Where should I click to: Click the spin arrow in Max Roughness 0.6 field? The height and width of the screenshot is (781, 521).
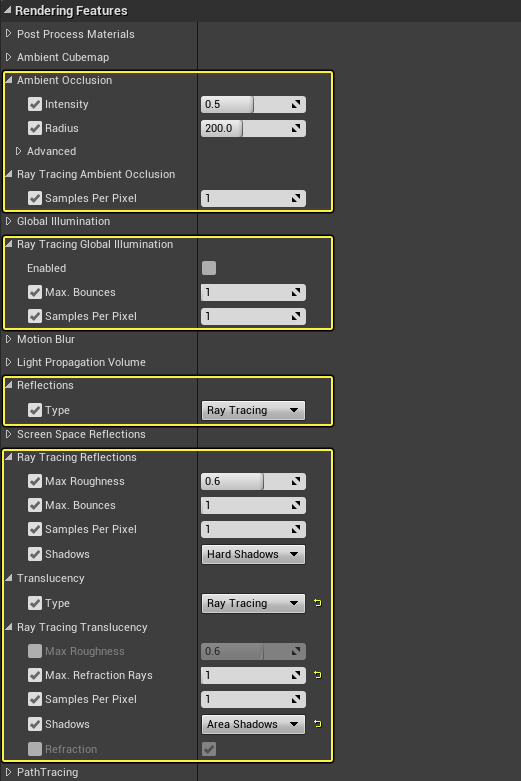point(296,481)
